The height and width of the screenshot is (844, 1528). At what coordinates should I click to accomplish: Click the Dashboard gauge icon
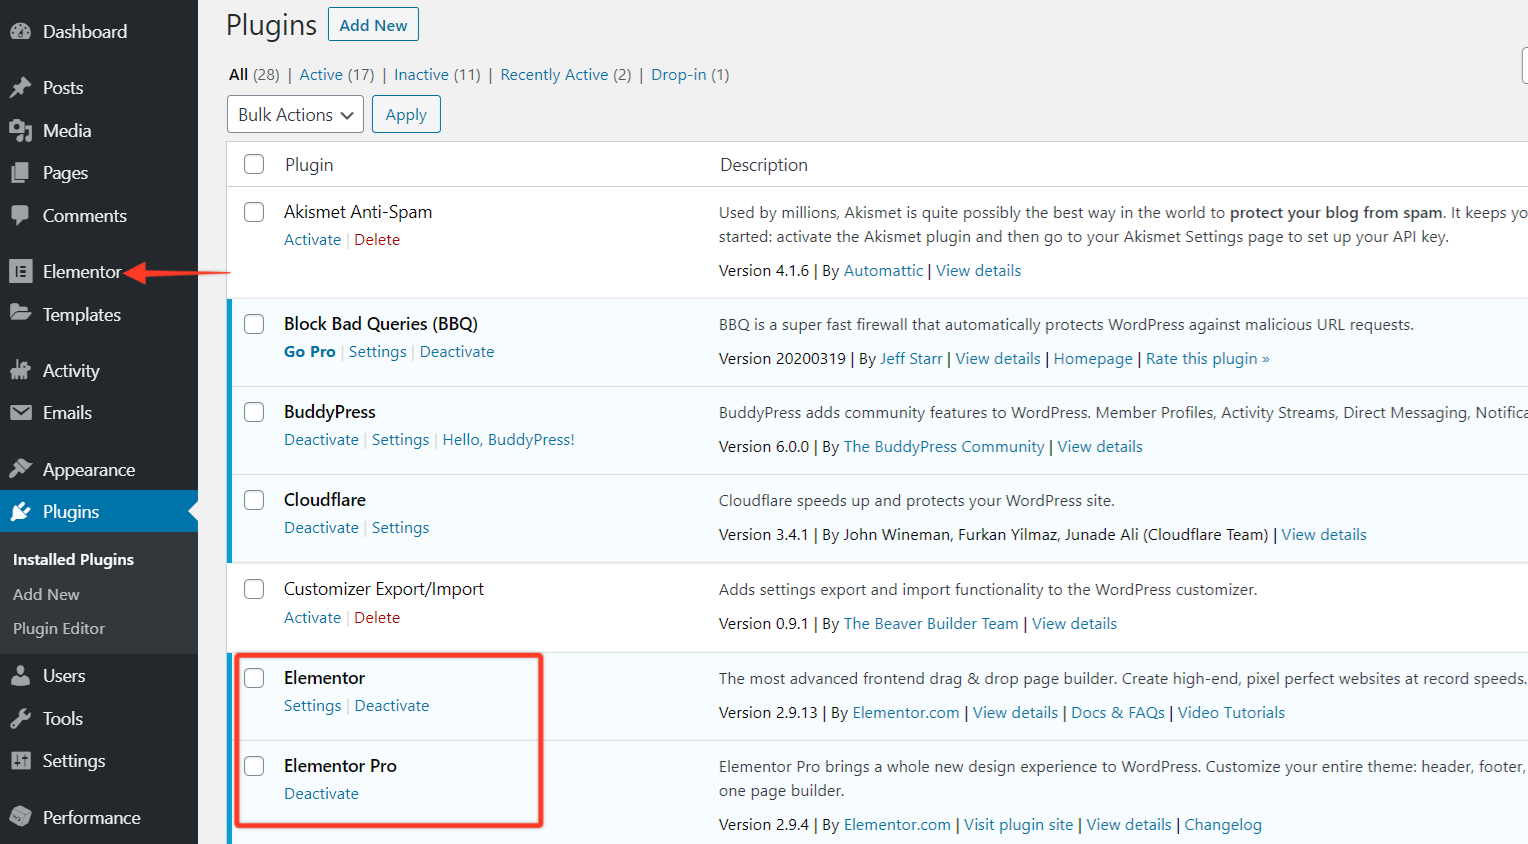click(x=20, y=31)
